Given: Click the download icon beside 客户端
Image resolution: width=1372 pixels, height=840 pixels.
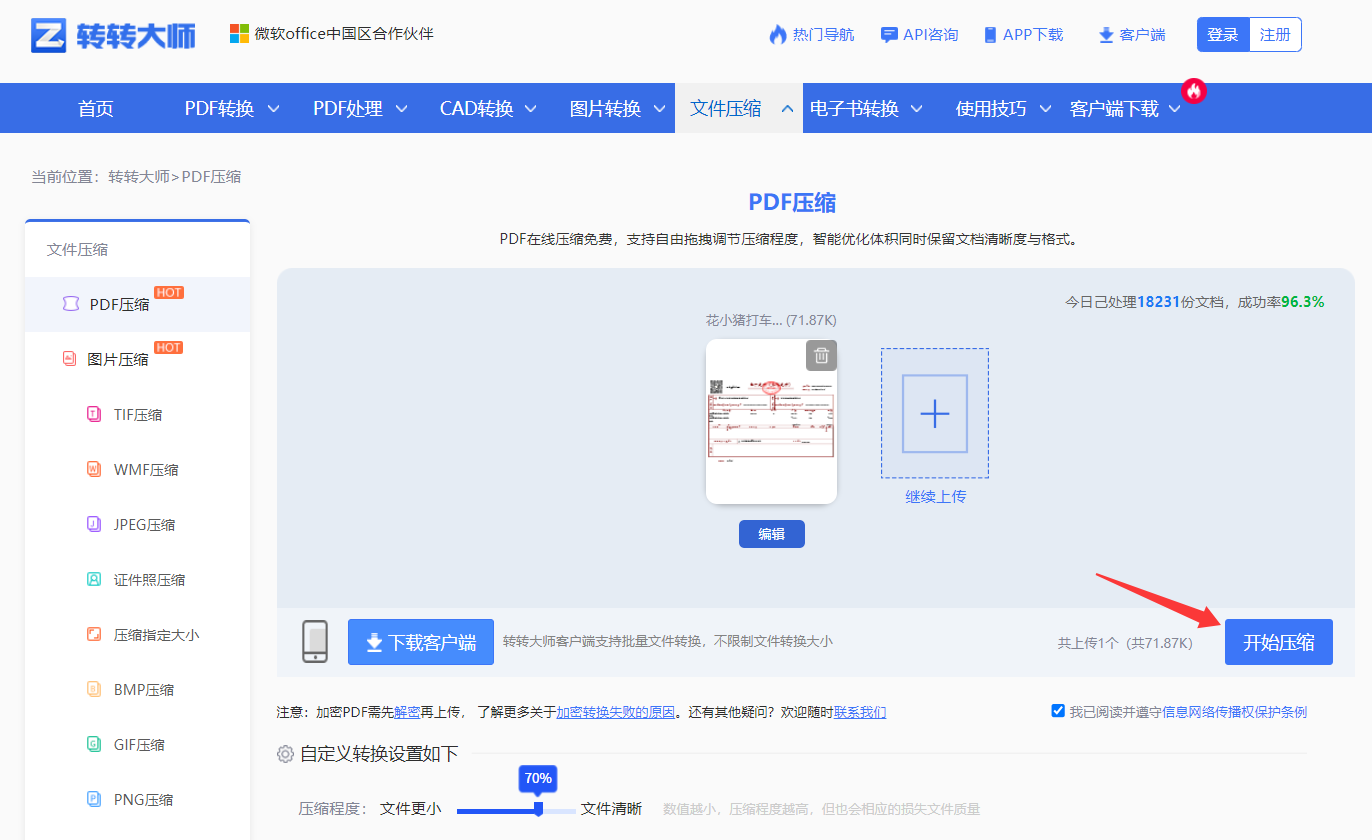Looking at the screenshot, I should click(1106, 35).
